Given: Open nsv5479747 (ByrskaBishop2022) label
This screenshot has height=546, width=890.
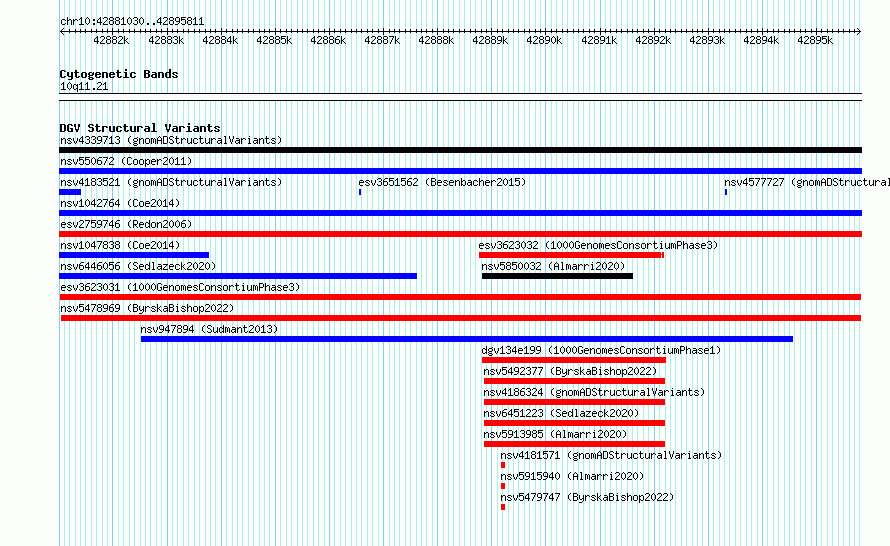Looking at the screenshot, I should click(x=587, y=497).
